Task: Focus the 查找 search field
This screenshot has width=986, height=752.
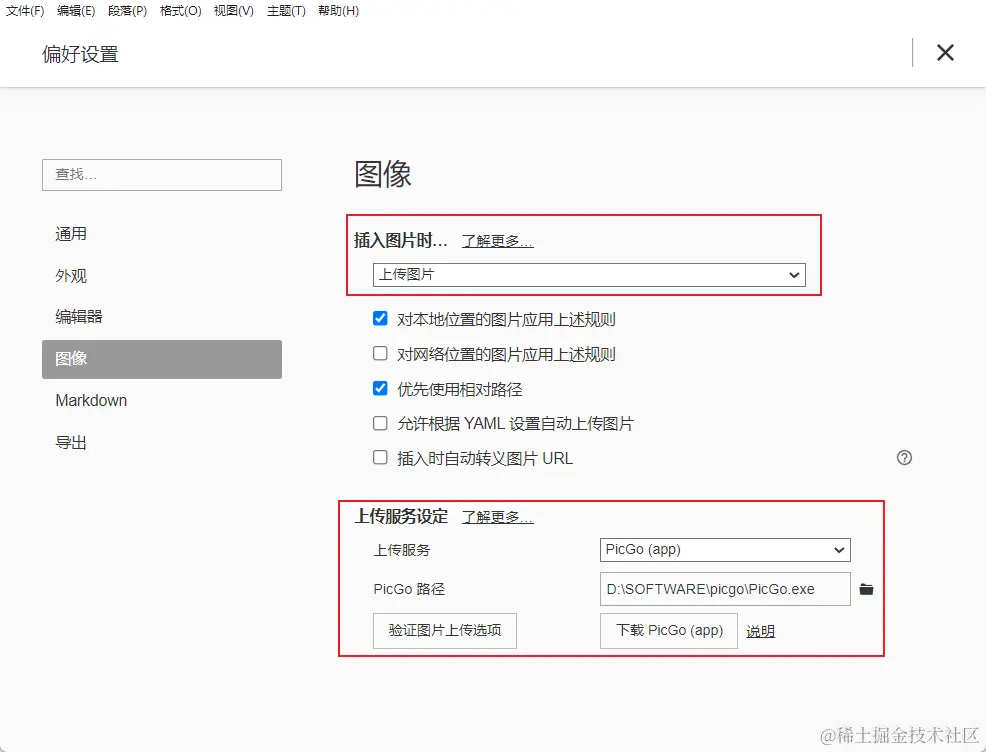Action: click(162, 175)
